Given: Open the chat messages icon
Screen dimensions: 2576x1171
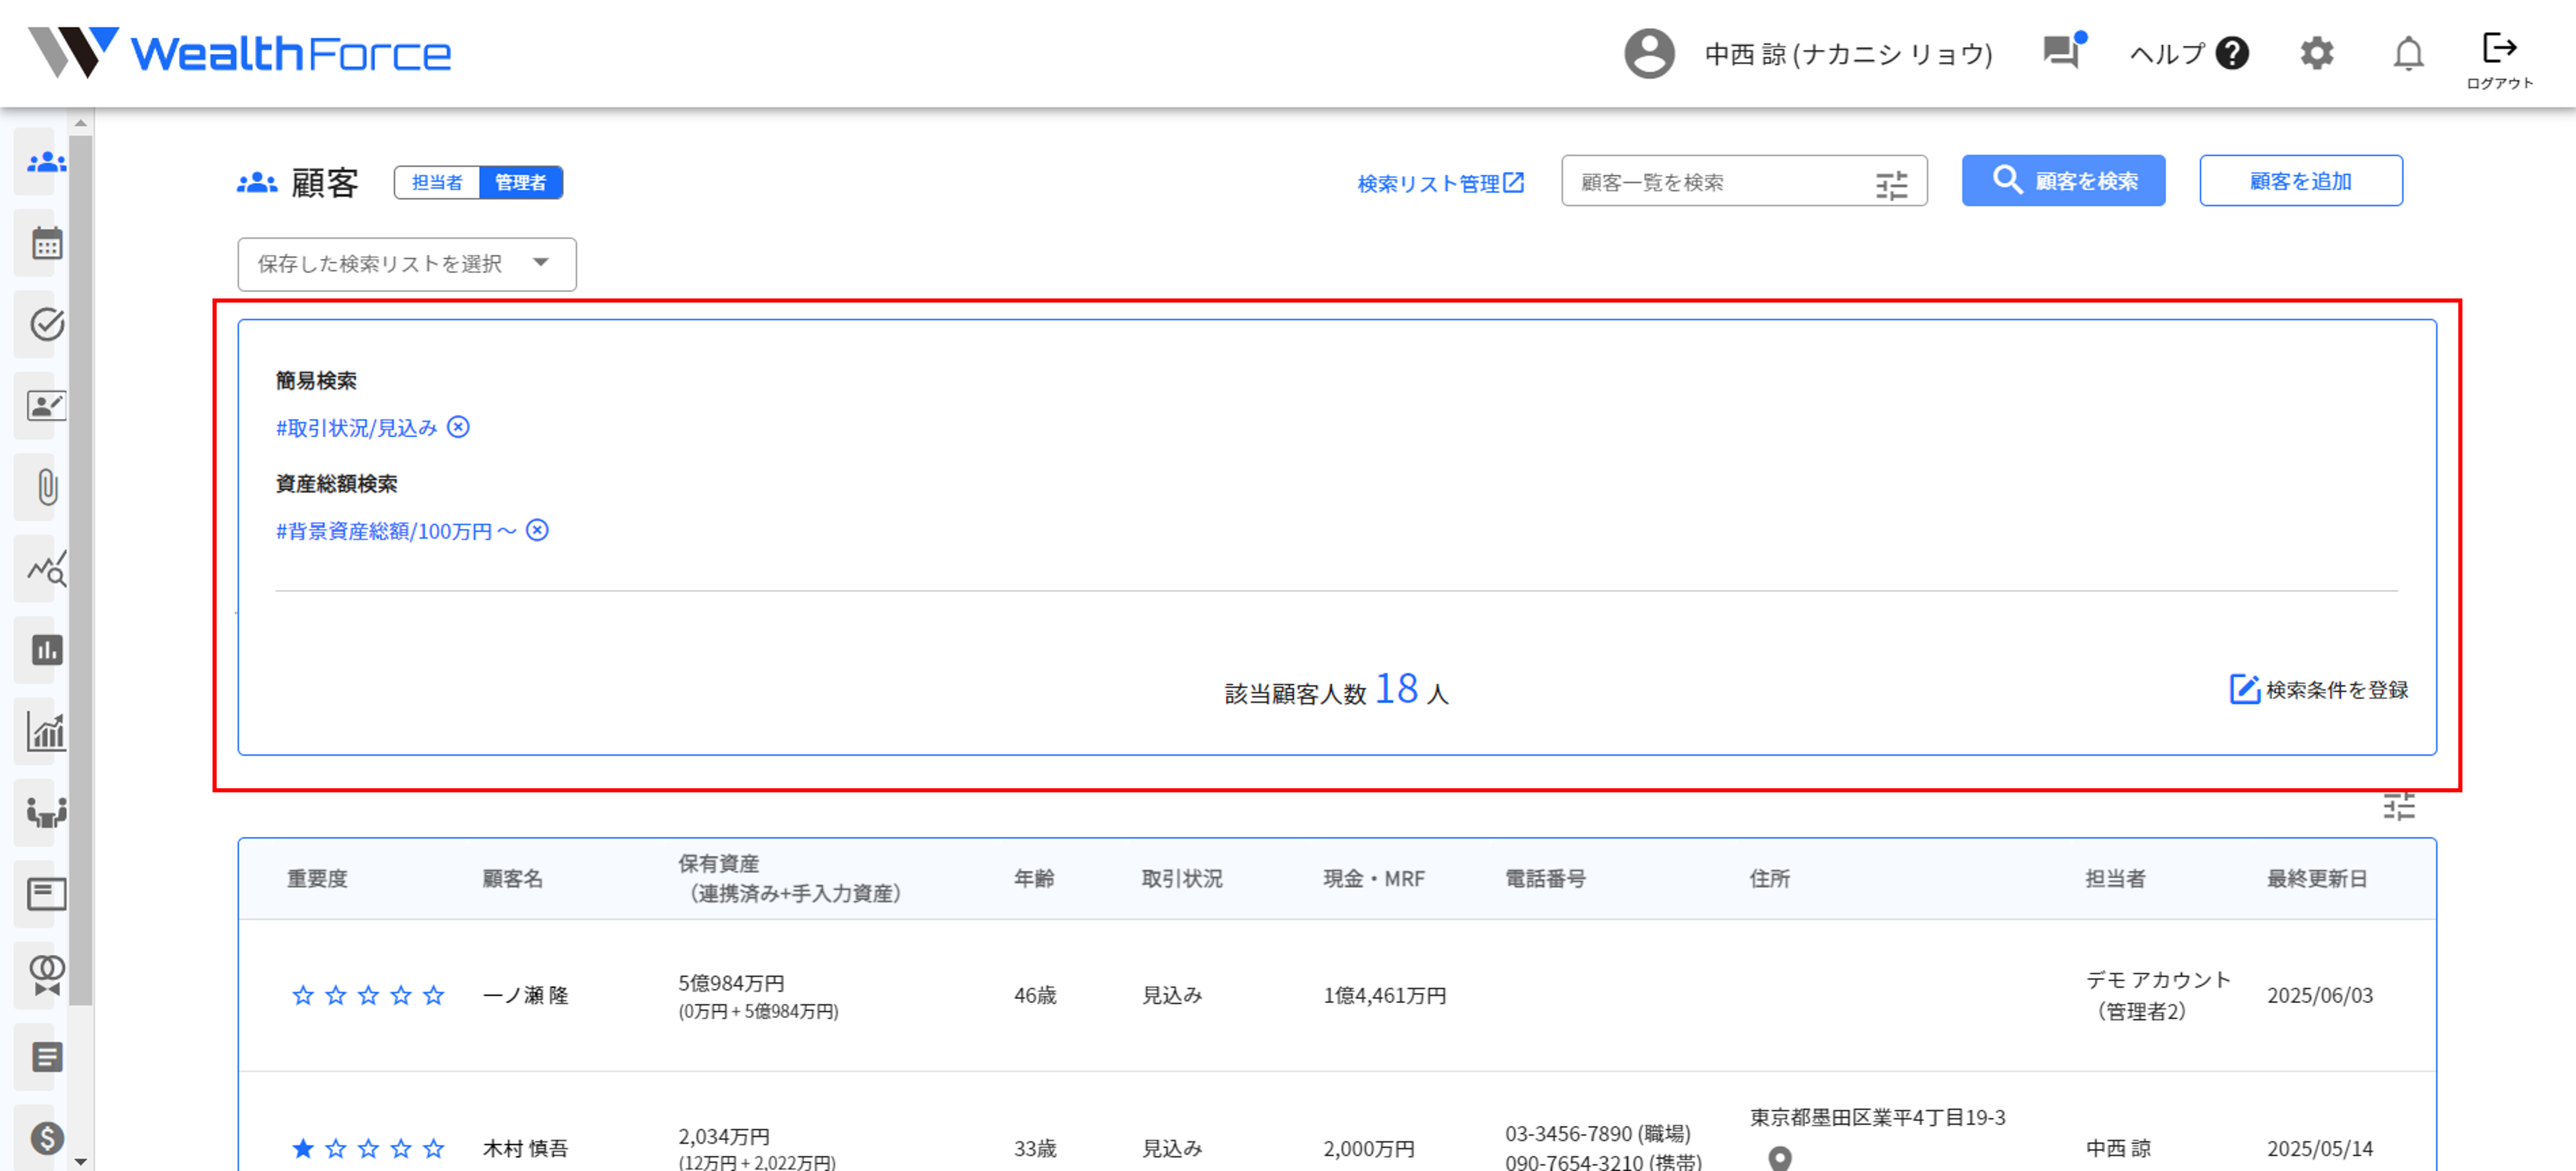Looking at the screenshot, I should (2063, 51).
